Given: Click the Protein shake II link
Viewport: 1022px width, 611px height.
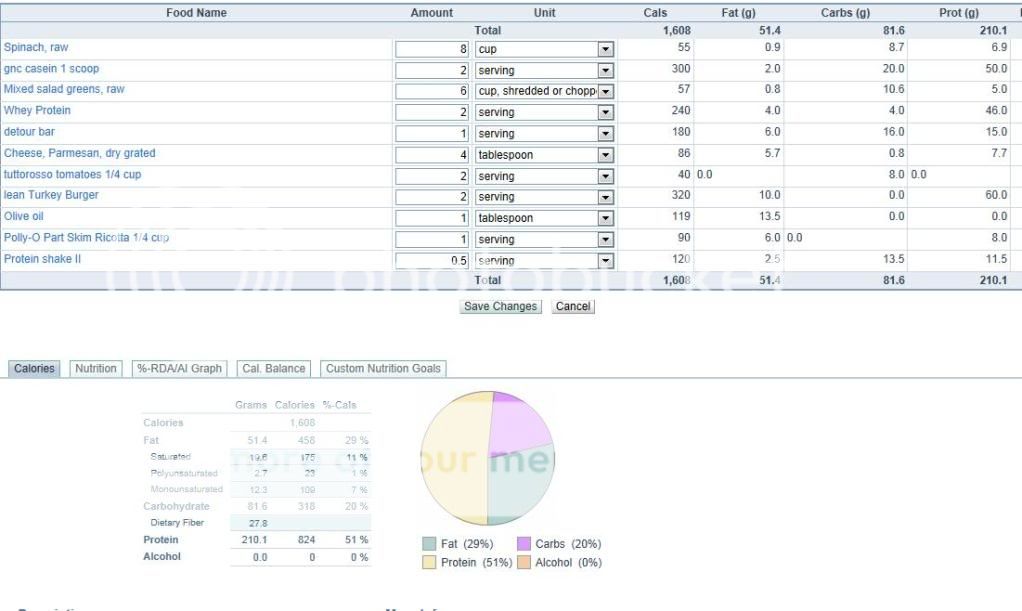Looking at the screenshot, I should point(42,259).
